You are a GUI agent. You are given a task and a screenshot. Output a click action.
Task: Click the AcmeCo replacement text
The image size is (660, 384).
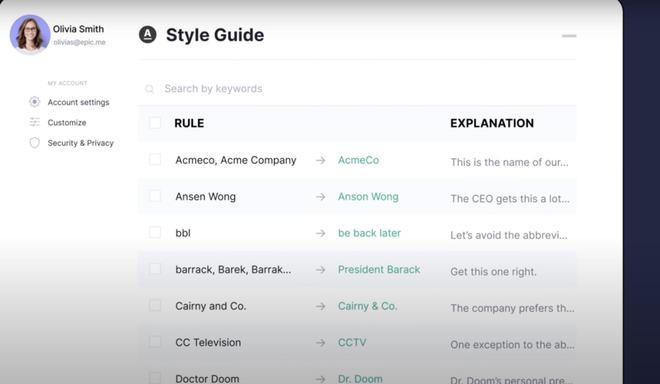pos(358,160)
